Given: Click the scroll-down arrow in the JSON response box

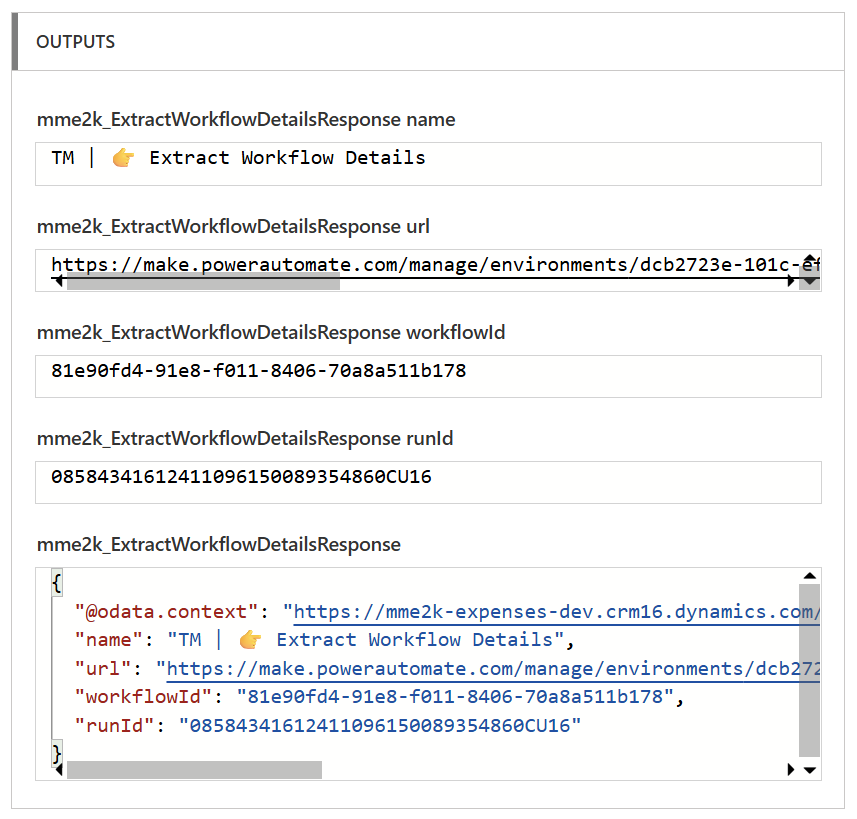Looking at the screenshot, I should (810, 770).
